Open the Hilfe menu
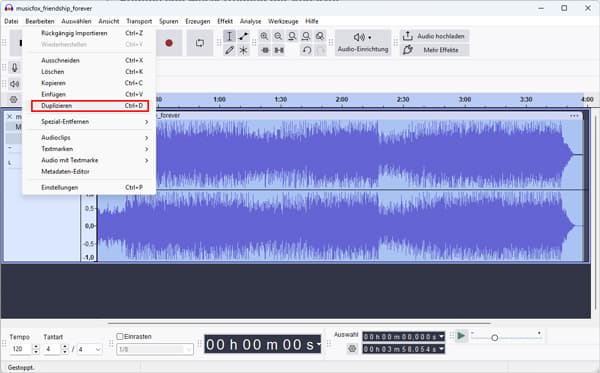This screenshot has height=373, width=600. [311, 21]
